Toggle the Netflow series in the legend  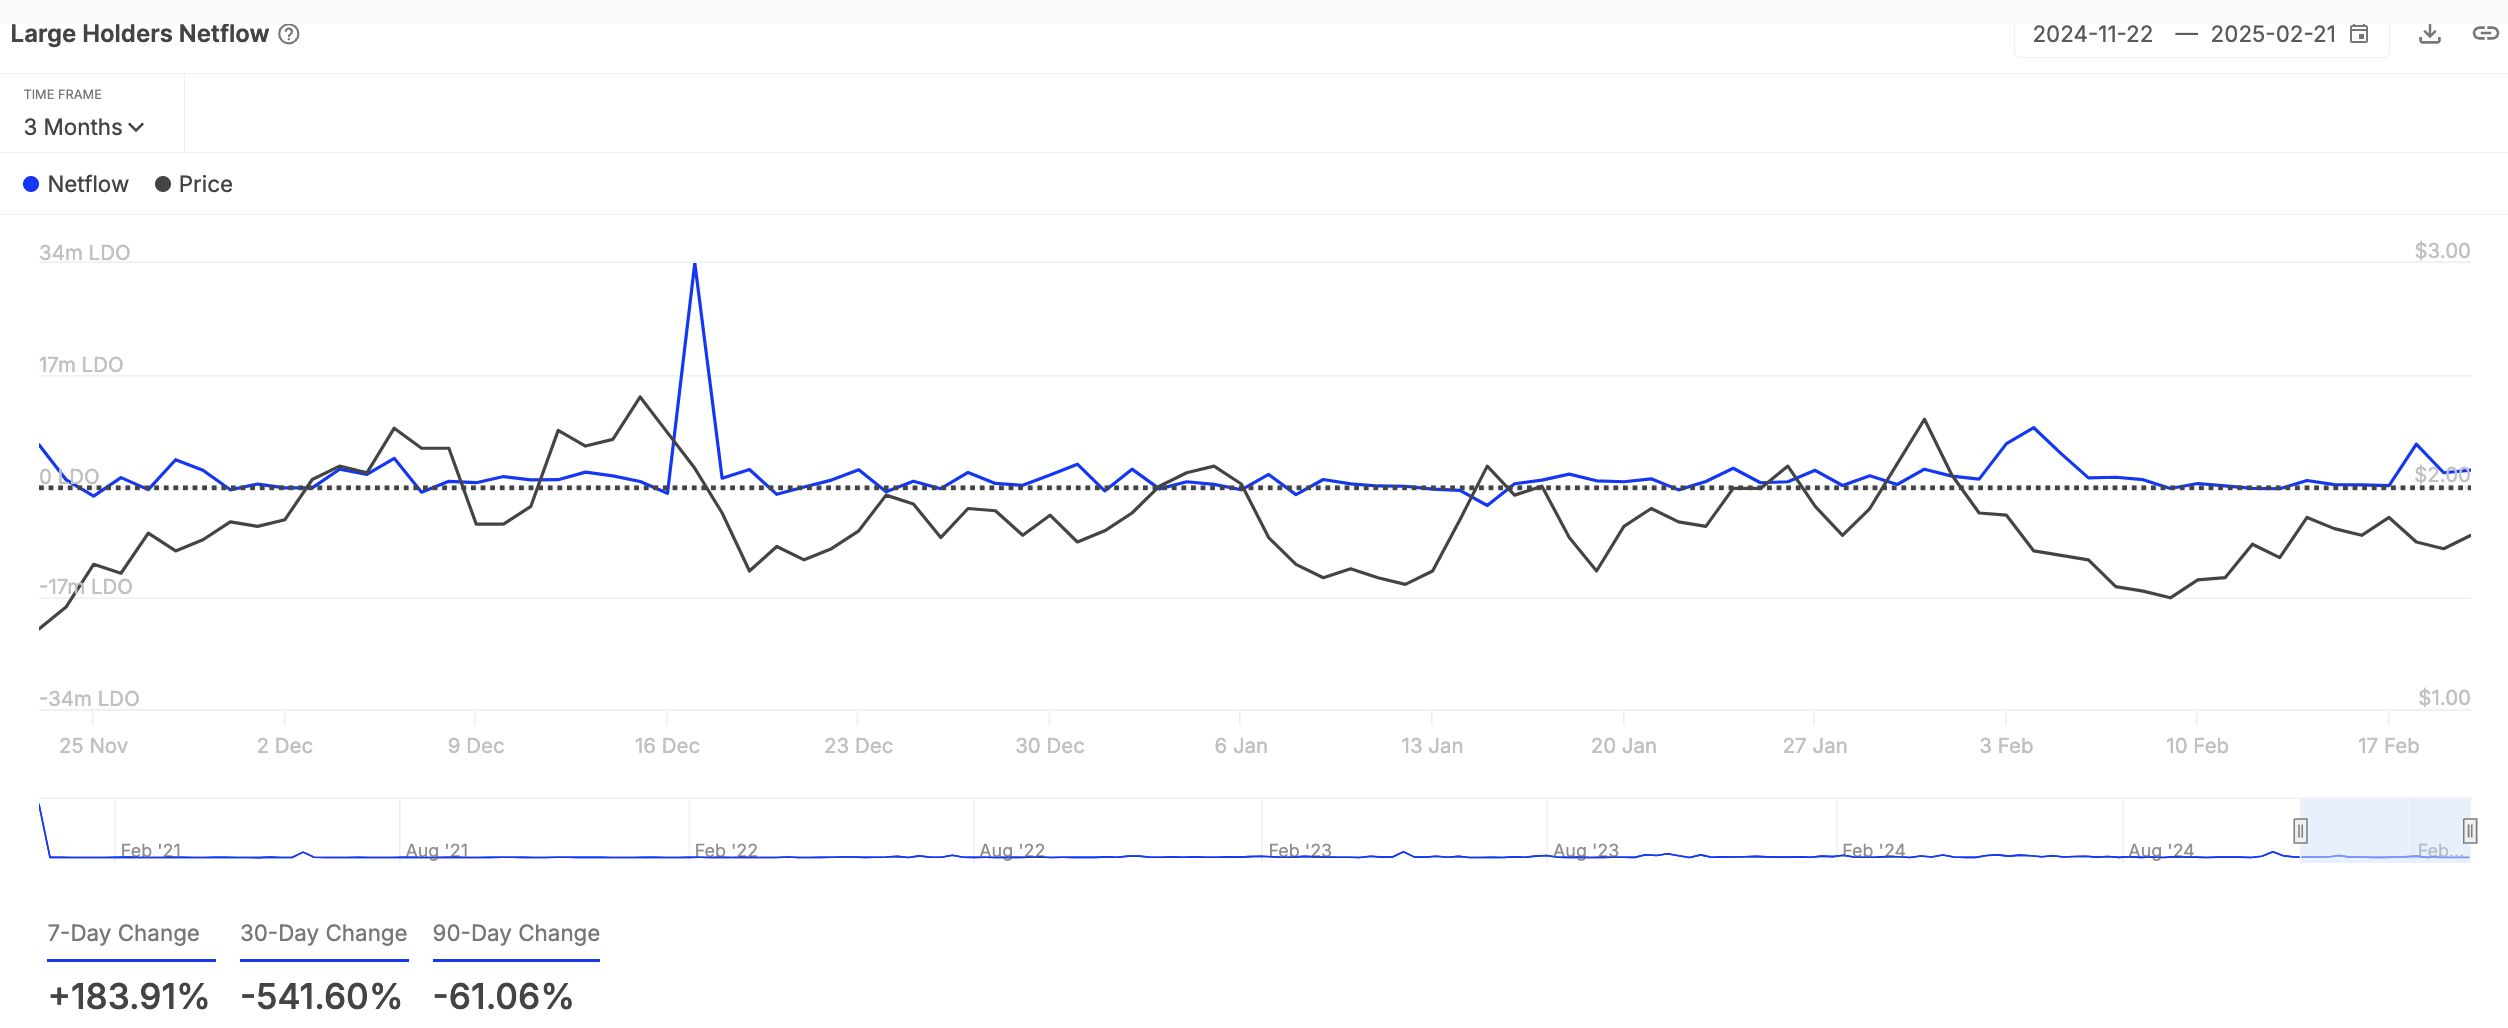click(x=76, y=184)
